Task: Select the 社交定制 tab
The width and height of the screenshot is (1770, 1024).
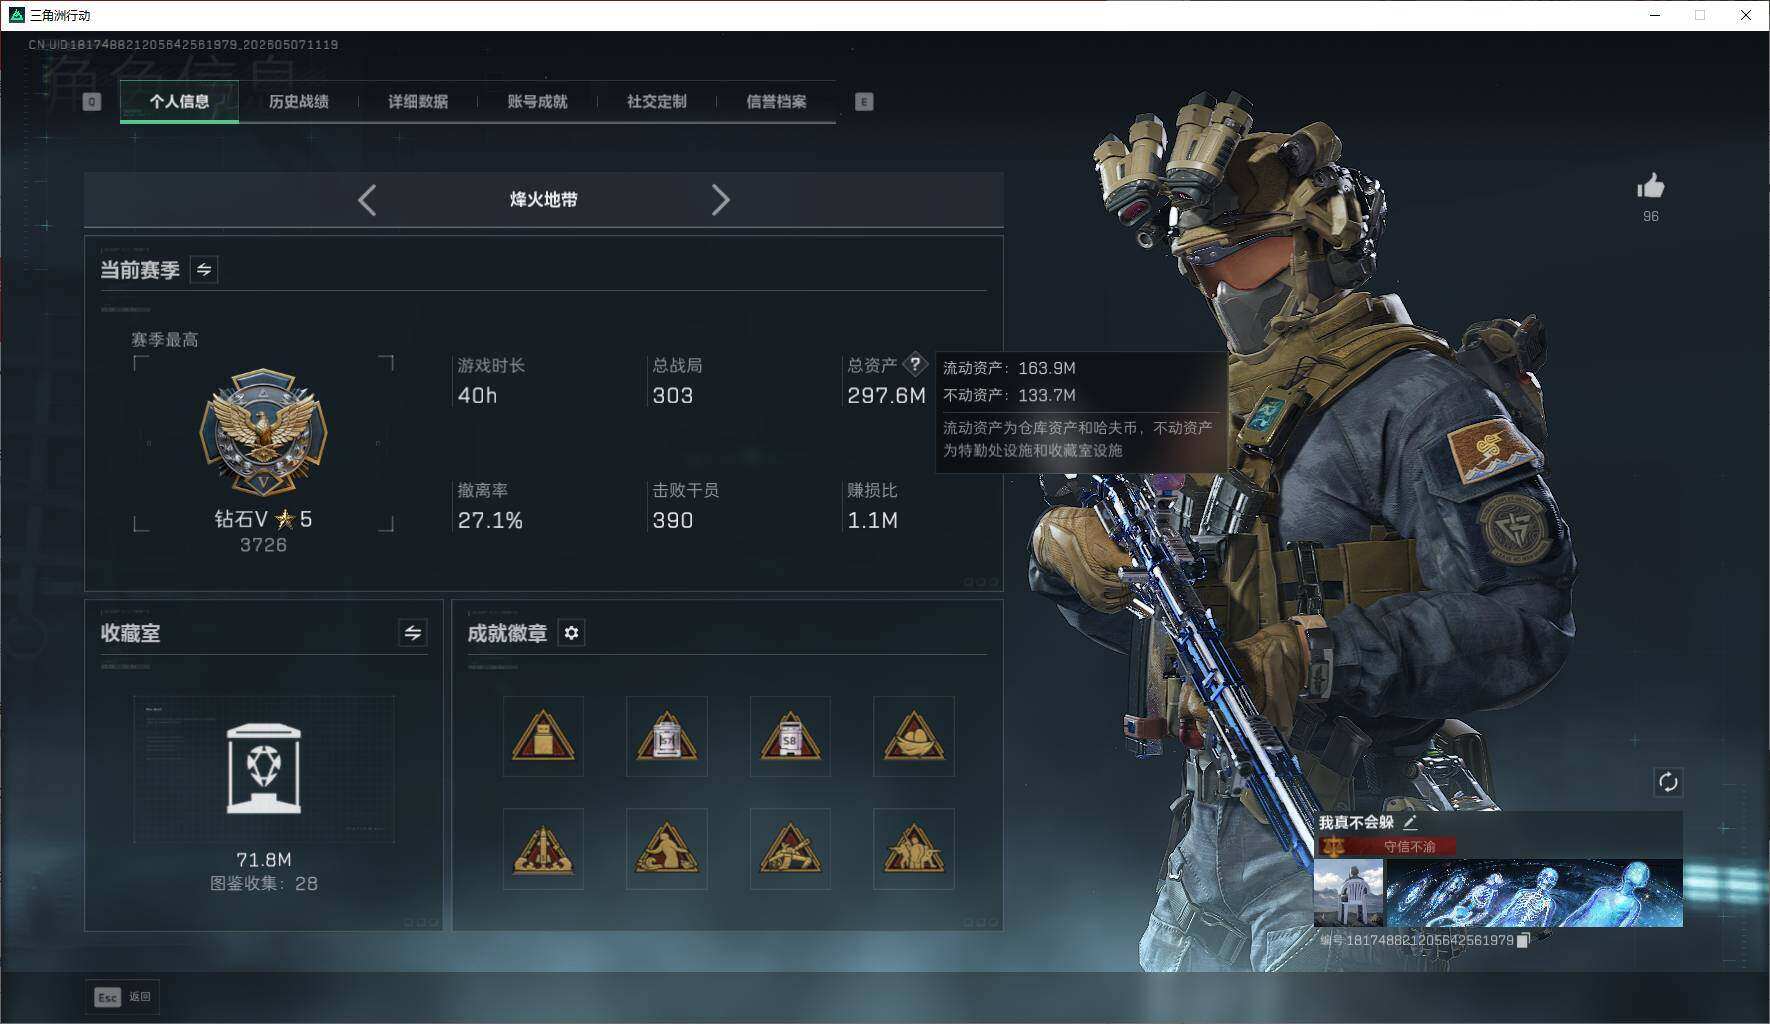Action: [x=657, y=101]
